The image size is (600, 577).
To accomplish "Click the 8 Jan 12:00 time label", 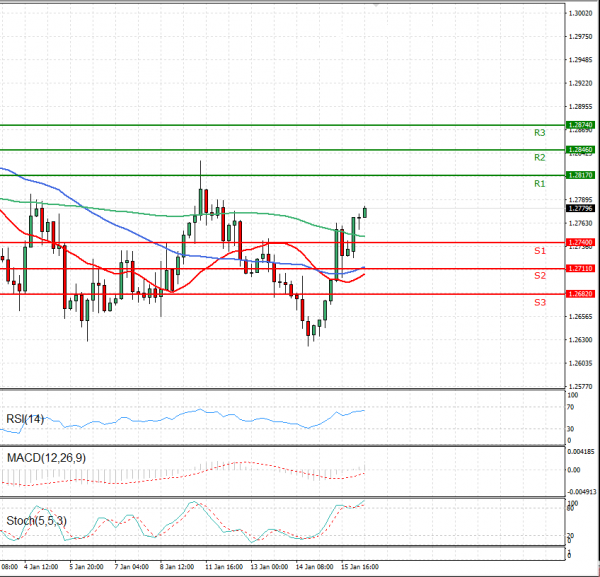I will (x=177, y=567).
